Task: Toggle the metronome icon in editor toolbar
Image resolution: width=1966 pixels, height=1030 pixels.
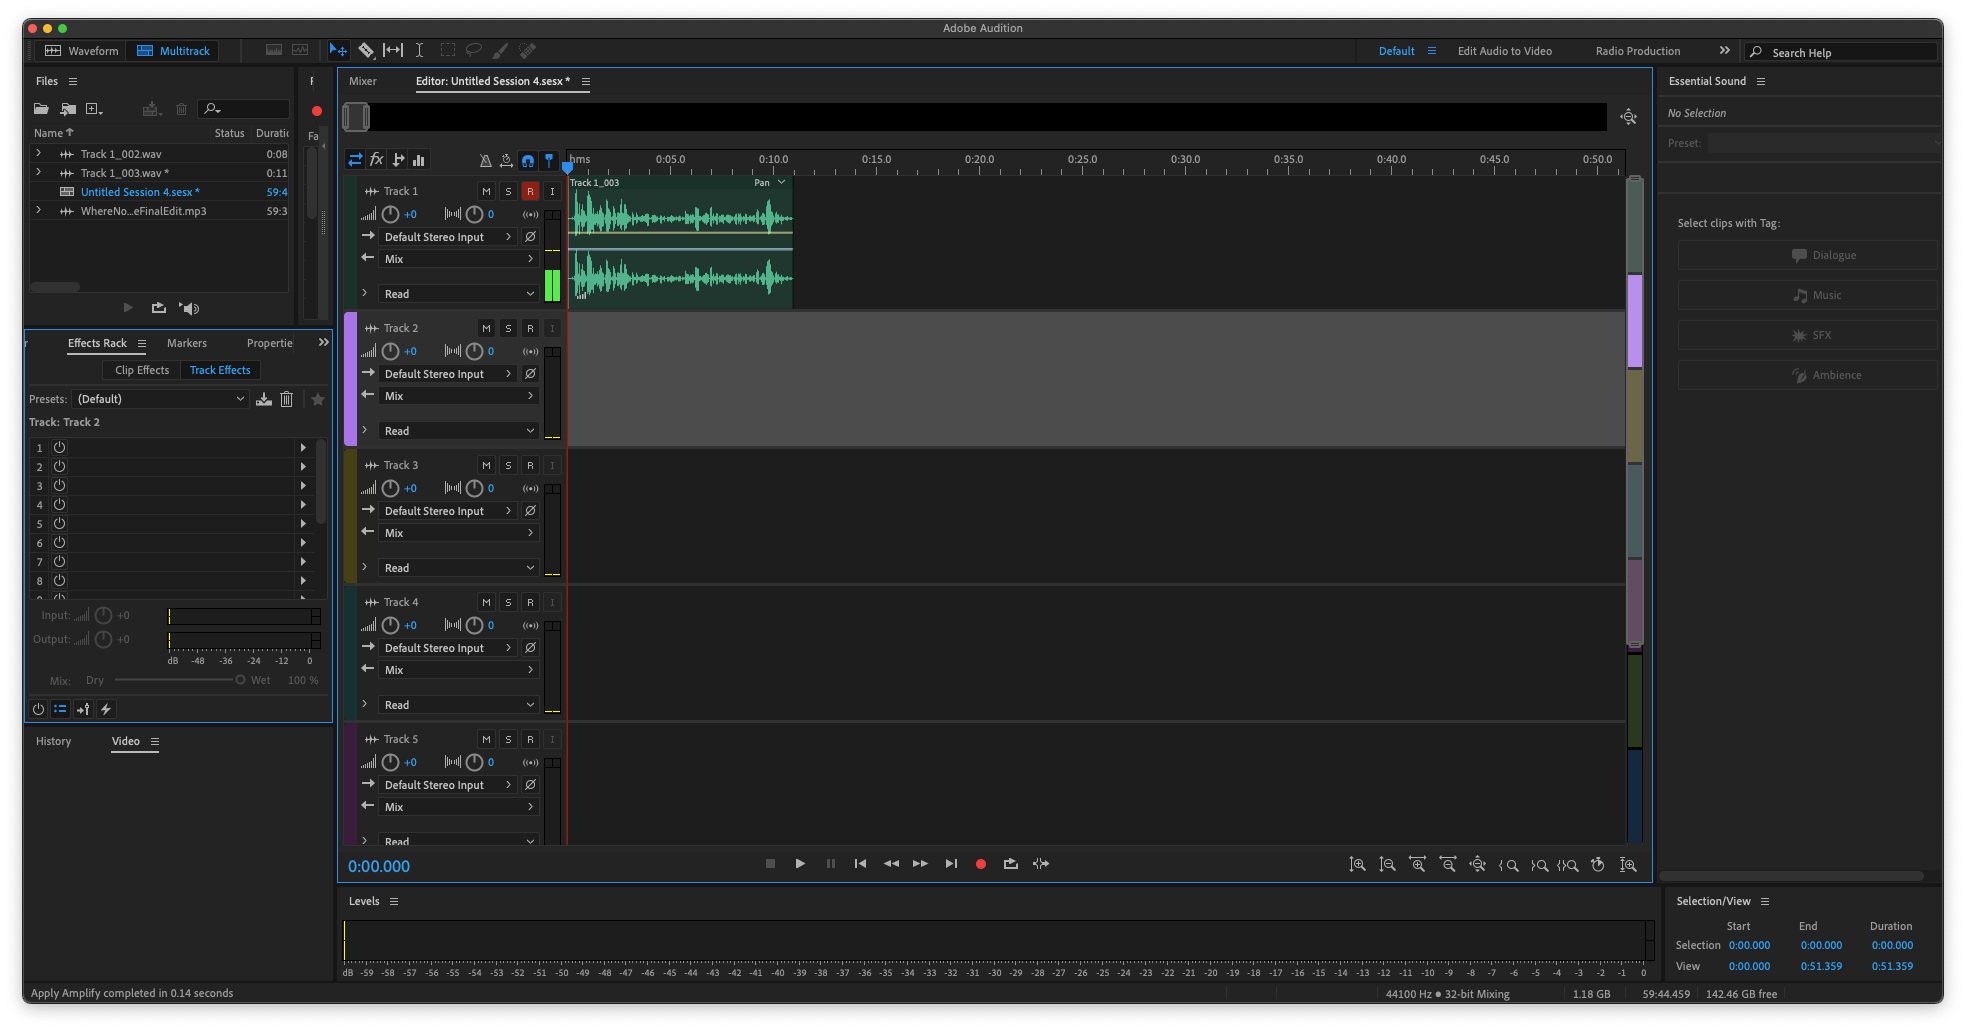Action: click(485, 160)
